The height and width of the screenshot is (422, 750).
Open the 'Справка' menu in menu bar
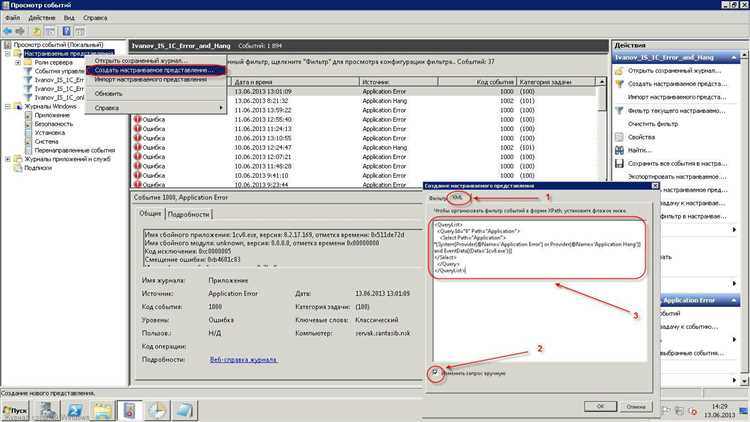(x=95, y=18)
